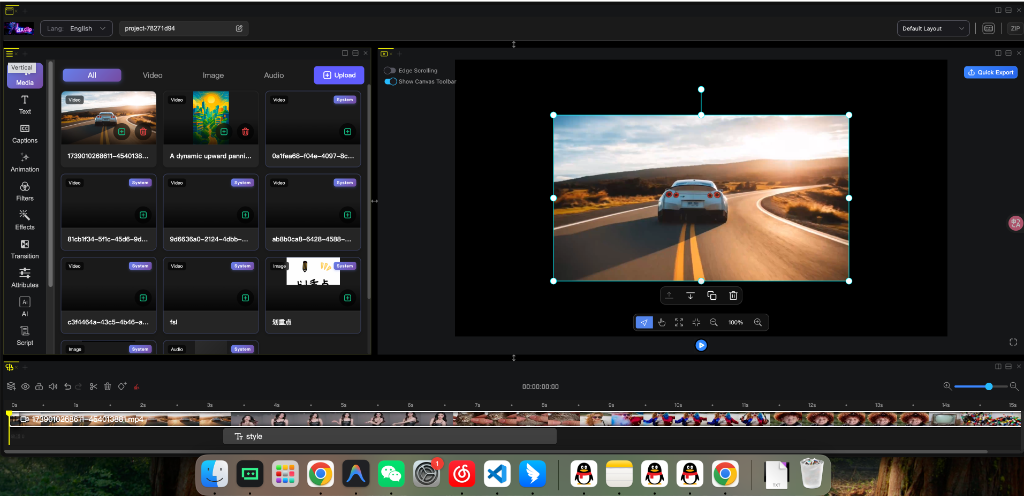Delete the car road video from media
The image size is (1024, 496).
coord(143,132)
